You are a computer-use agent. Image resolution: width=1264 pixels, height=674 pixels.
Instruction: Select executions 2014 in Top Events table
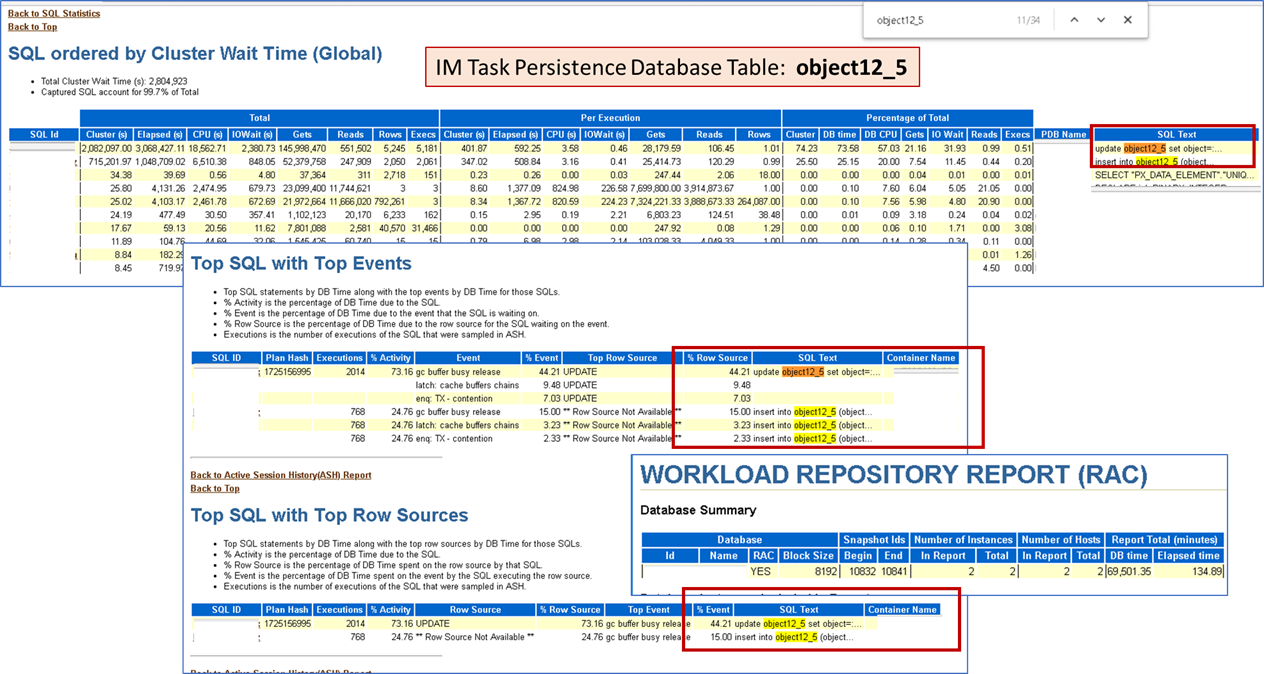click(354, 372)
